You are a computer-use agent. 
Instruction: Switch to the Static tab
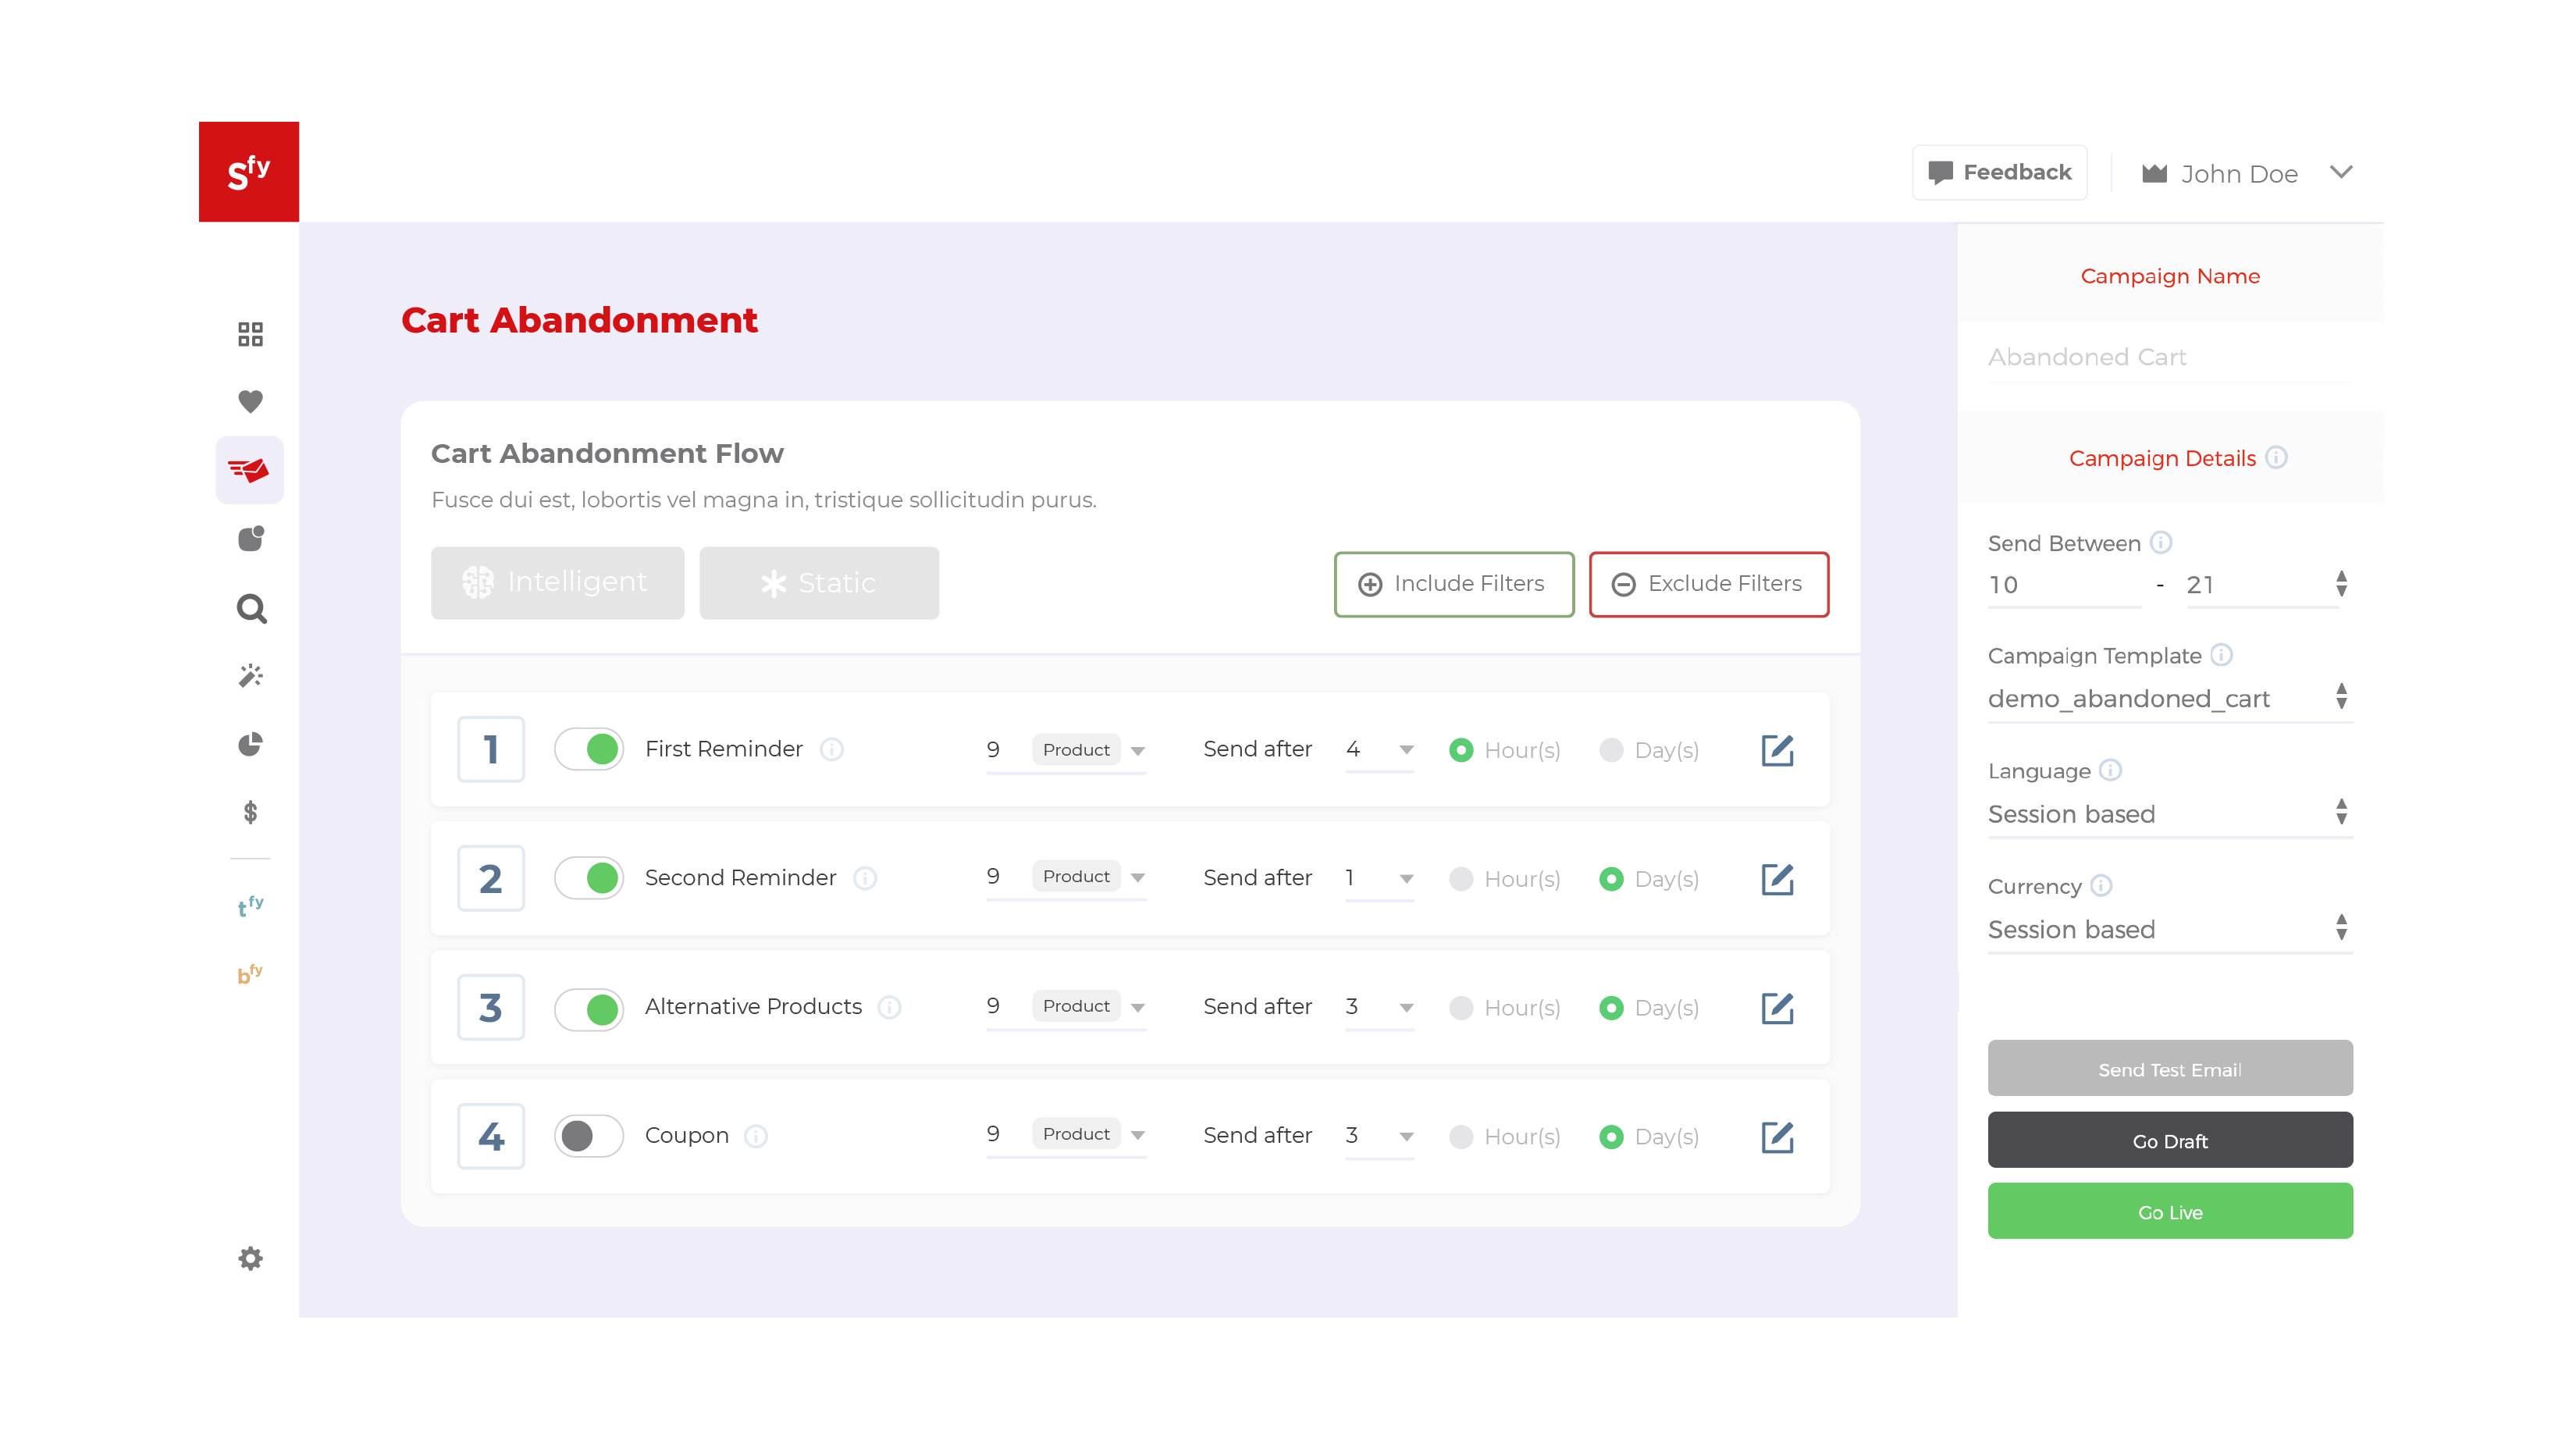818,582
